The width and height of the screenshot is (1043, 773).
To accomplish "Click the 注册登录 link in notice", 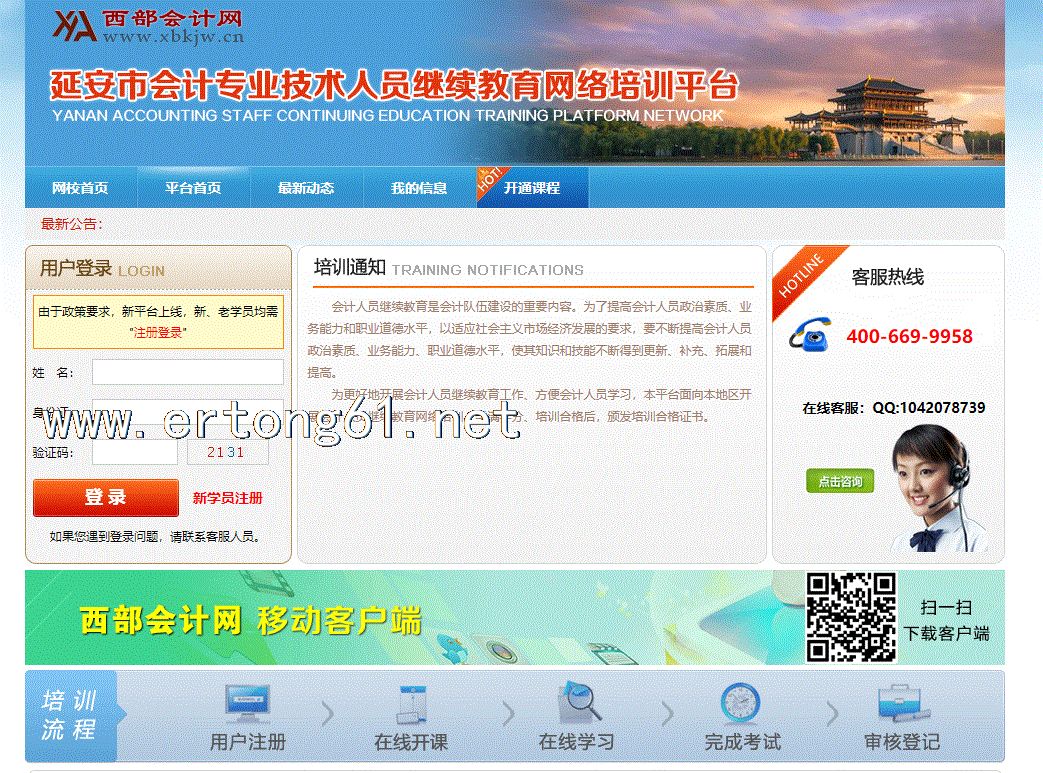I will 158,333.
